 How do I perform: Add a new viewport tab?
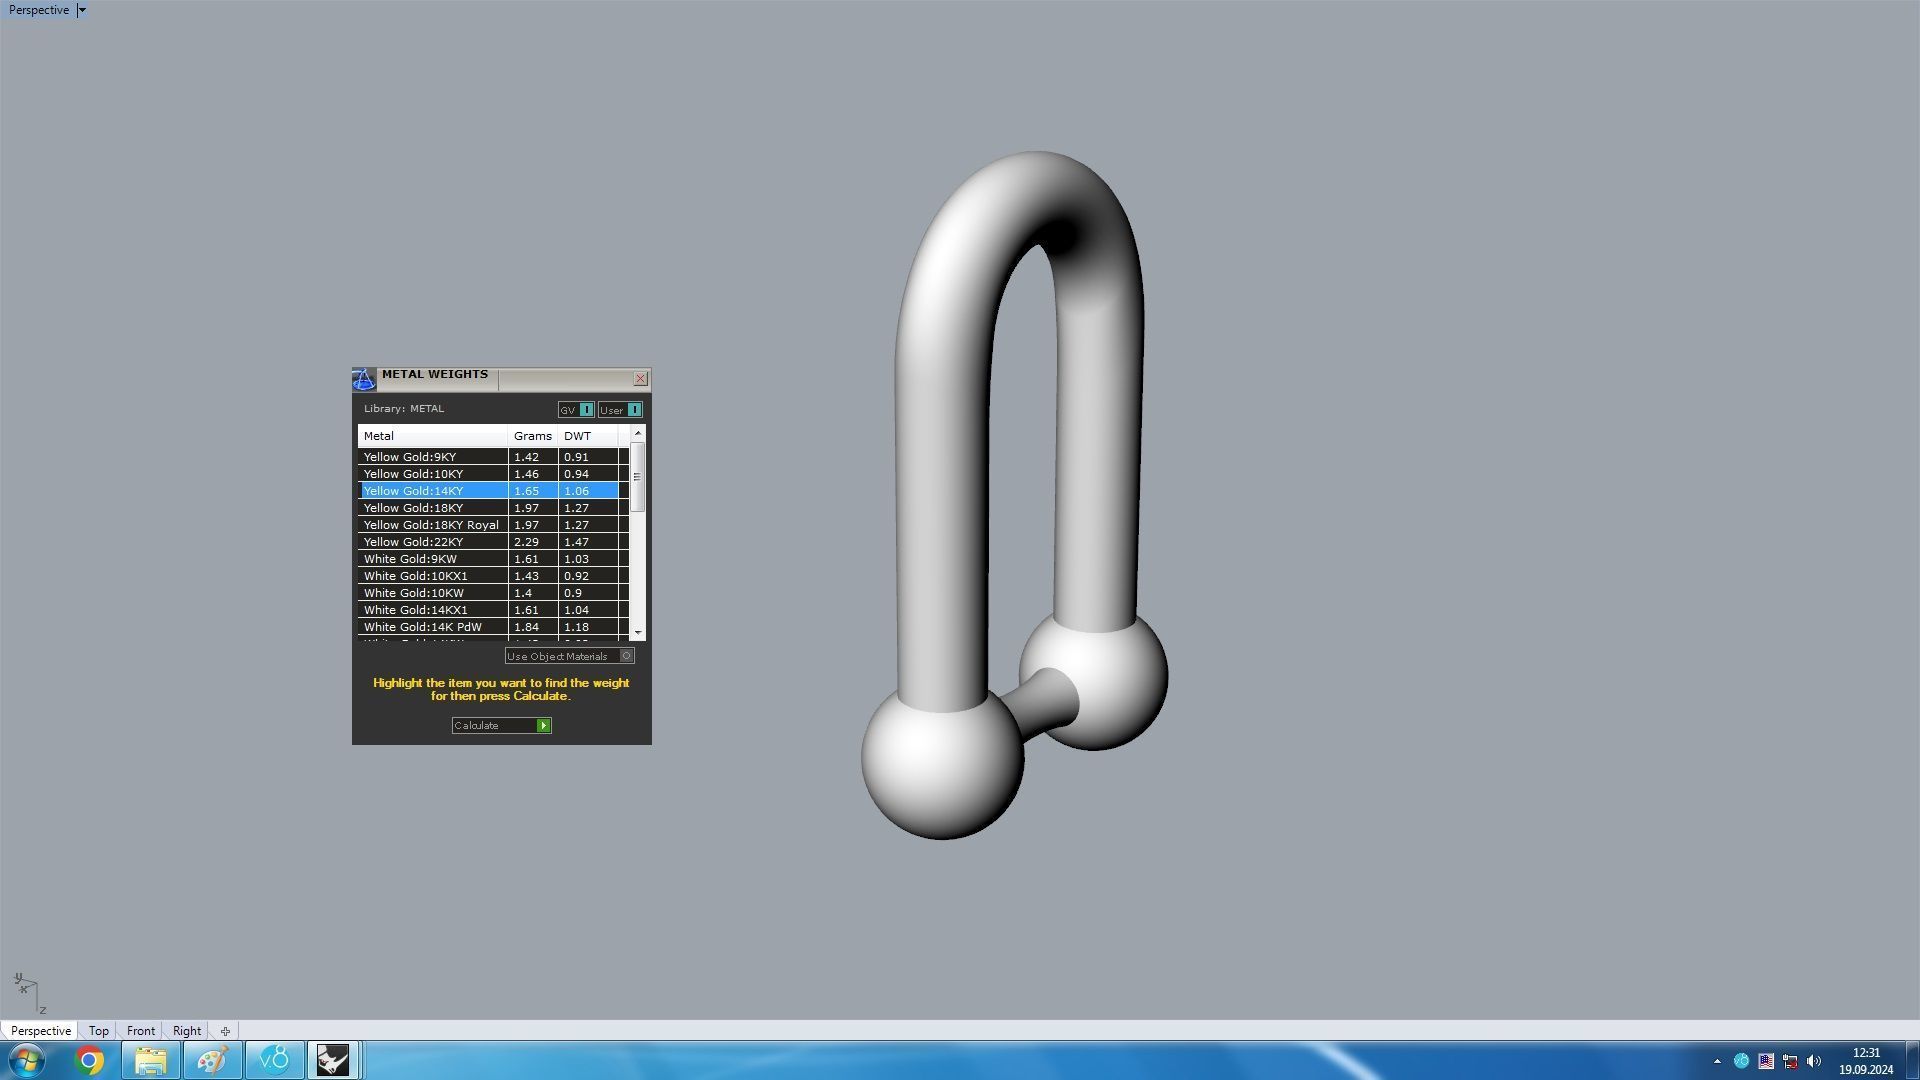click(x=225, y=1031)
